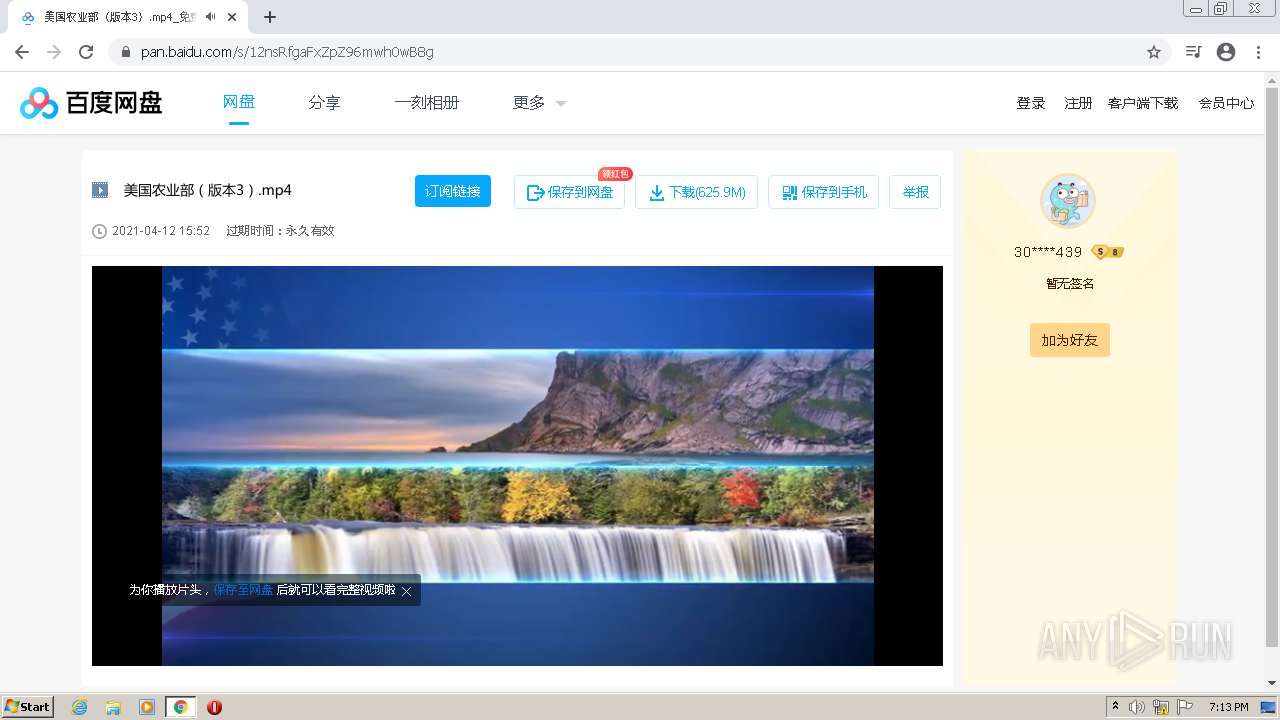Click the 加为好友 button
The image size is (1280, 720).
pyautogui.click(x=1070, y=340)
